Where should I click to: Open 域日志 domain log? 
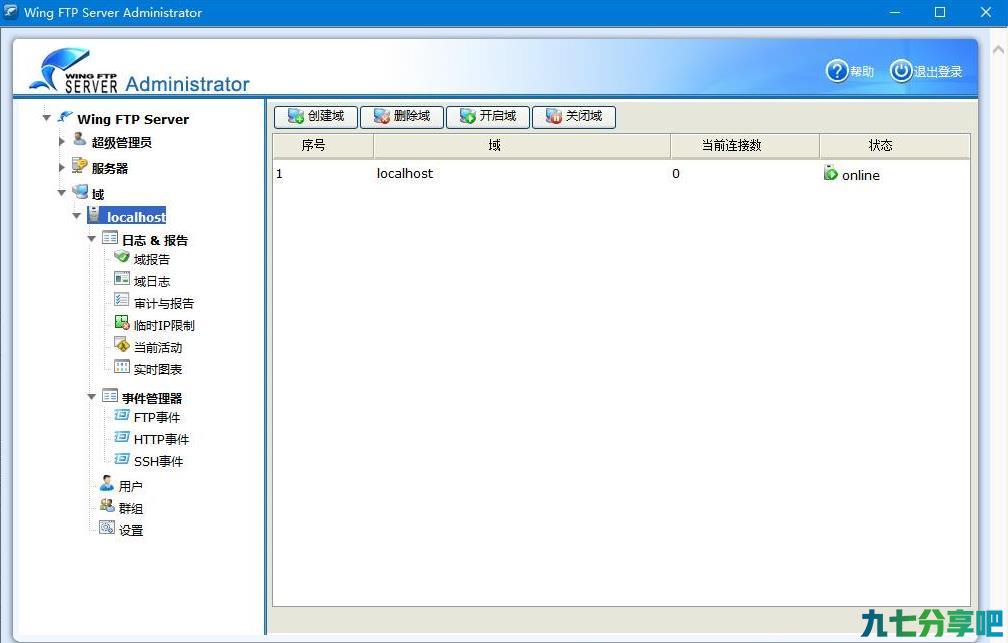[152, 282]
